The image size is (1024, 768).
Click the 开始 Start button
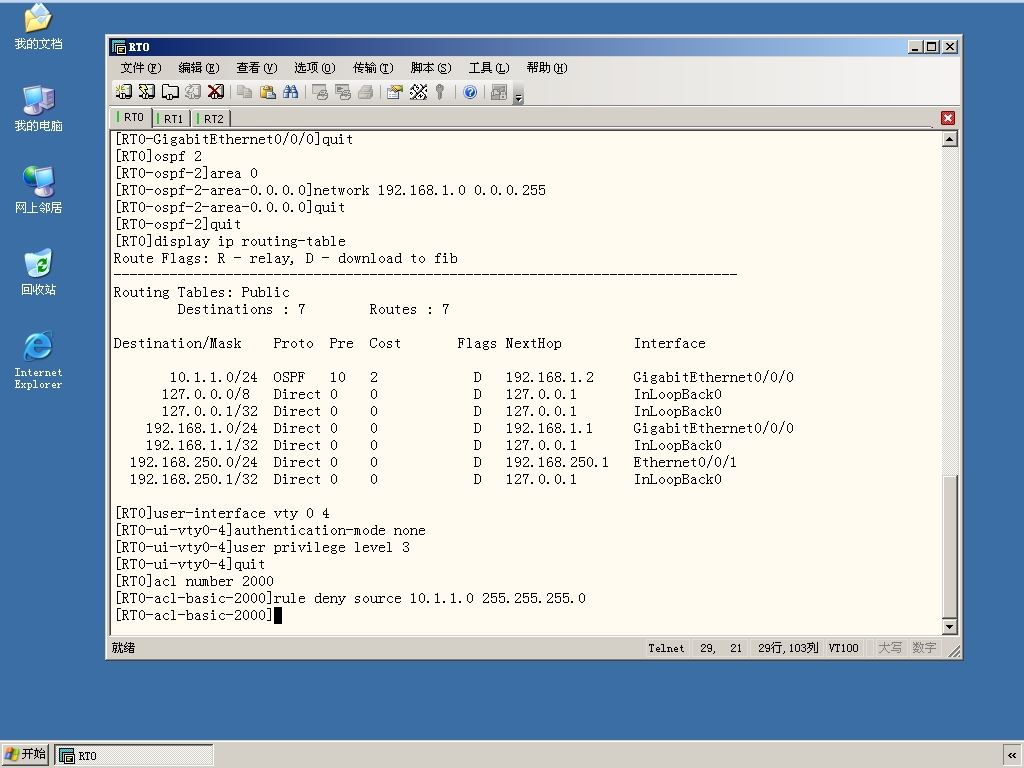tap(25, 755)
